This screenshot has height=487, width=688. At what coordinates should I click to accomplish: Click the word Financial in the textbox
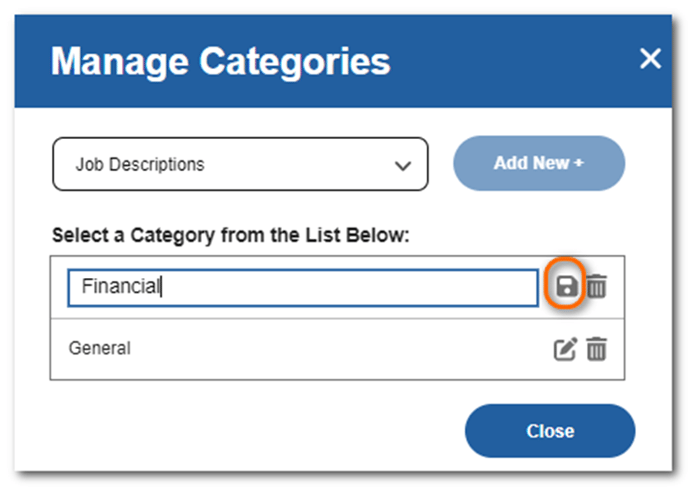tap(121, 286)
